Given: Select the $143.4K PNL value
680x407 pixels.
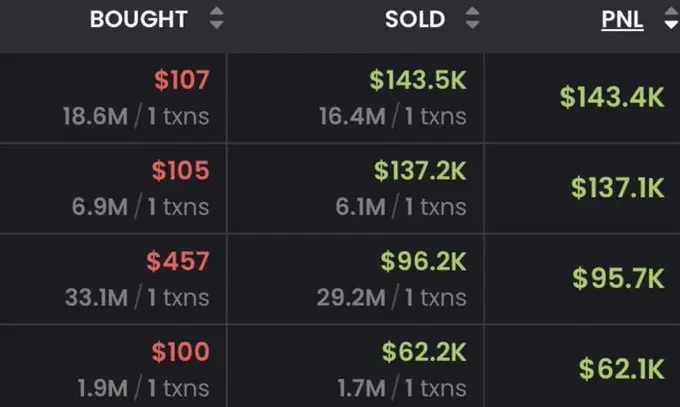Looking at the screenshot, I should click(x=612, y=97).
